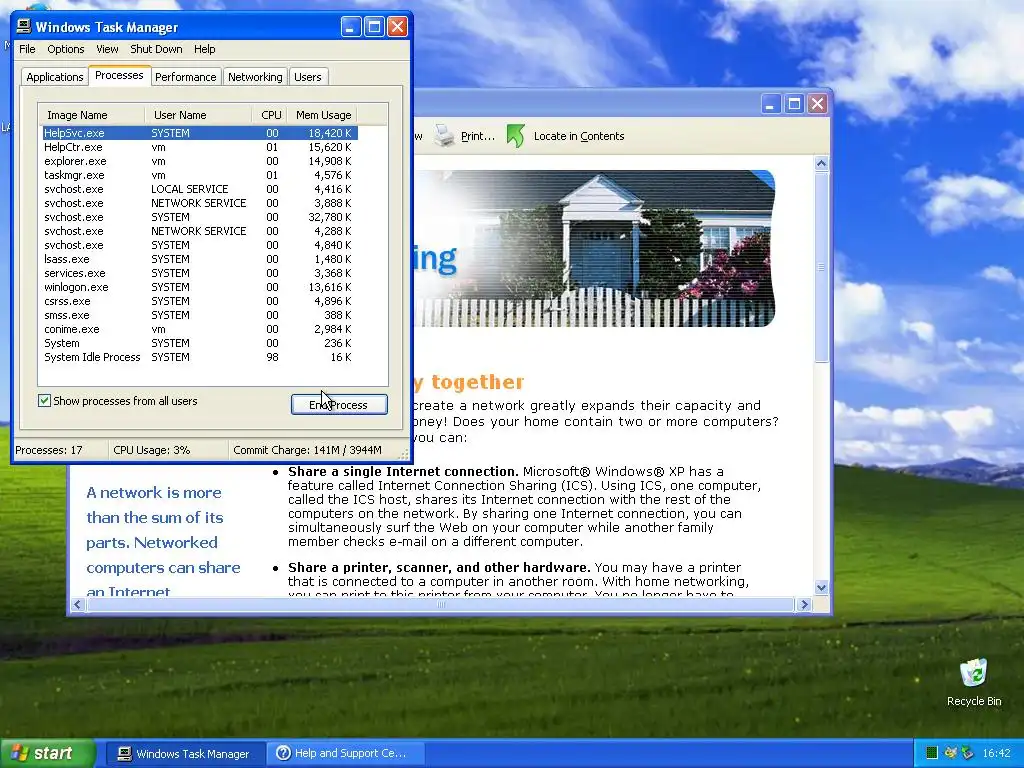Image resolution: width=1024 pixels, height=768 pixels.
Task: Select the HelpSvc.exe process row
Action: (x=200, y=133)
